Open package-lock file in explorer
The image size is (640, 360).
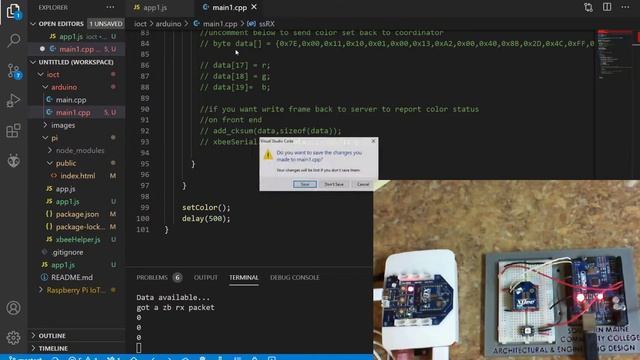[x=80, y=227]
